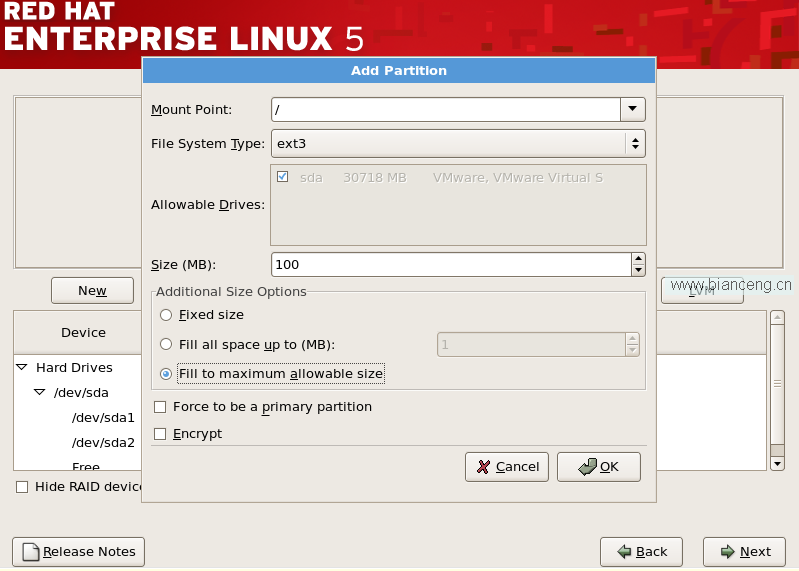
Task: Select Fill all space up to (MB)
Action: point(166,344)
